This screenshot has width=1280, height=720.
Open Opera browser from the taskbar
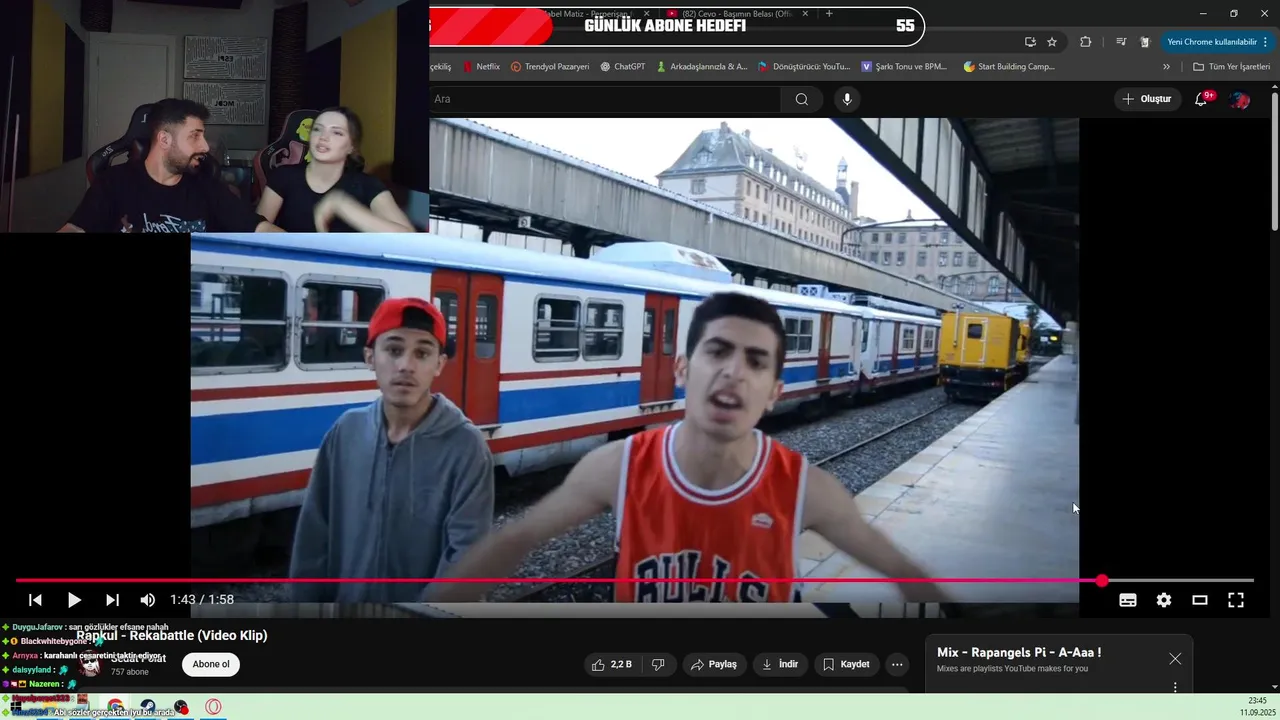(213, 707)
